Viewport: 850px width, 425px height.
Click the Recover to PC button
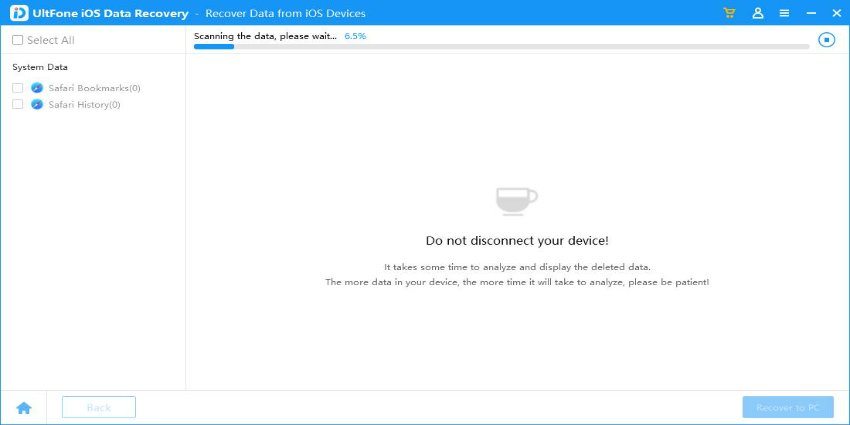point(788,408)
